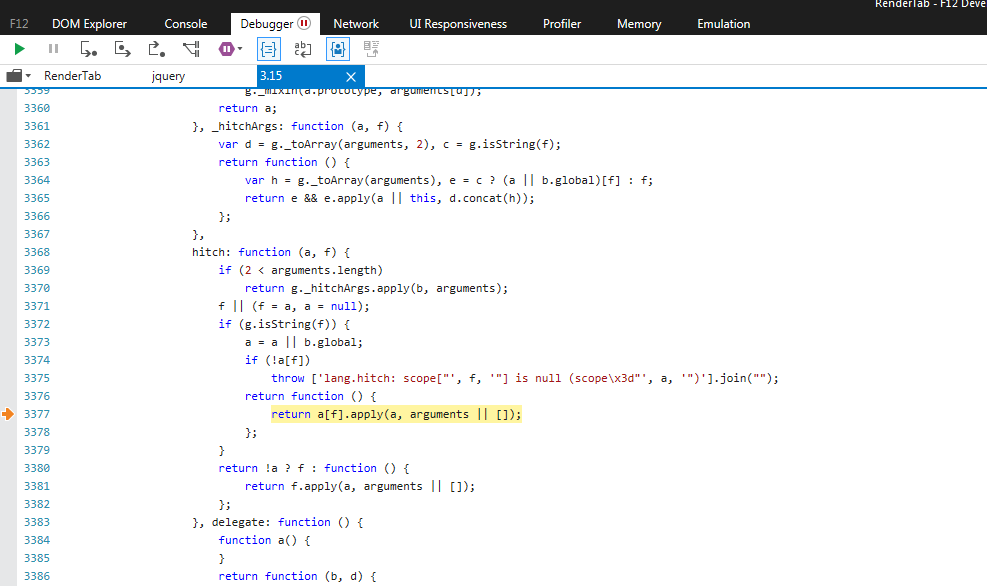Open the Emulation tab

723,24
